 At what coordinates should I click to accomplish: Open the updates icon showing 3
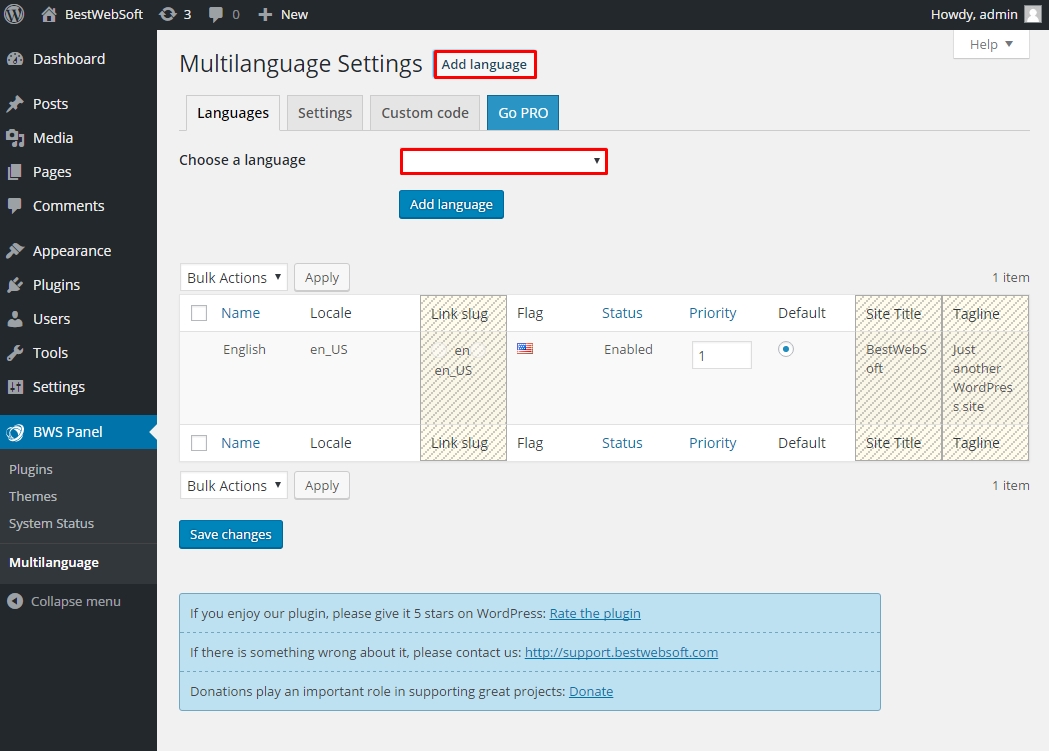[x=167, y=14]
